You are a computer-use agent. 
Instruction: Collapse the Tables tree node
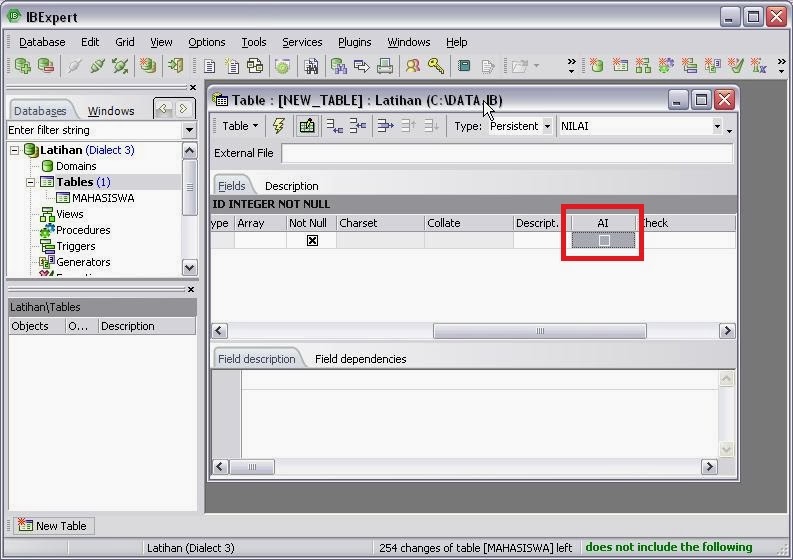(30, 182)
